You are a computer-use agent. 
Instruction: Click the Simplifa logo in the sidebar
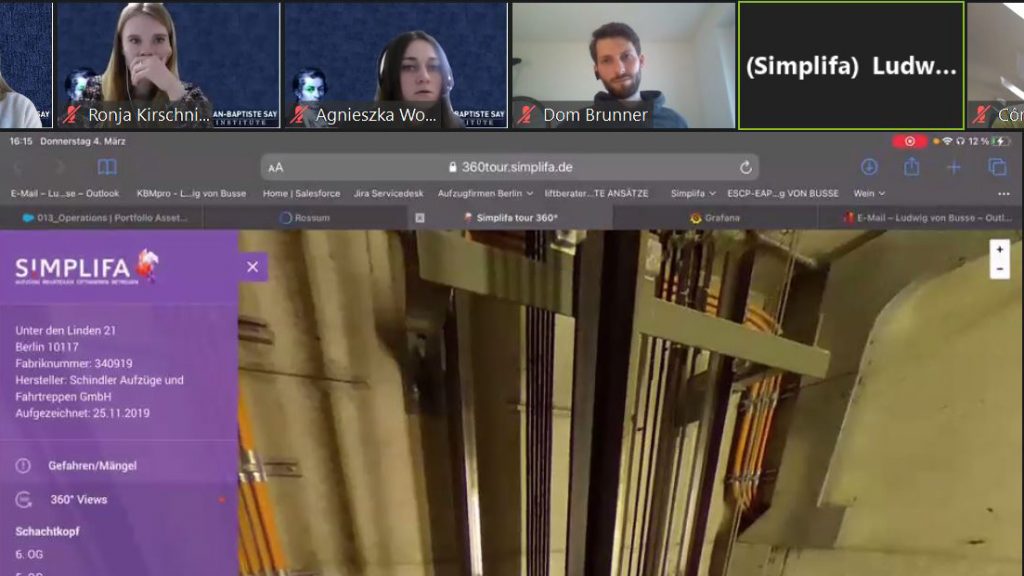point(86,267)
